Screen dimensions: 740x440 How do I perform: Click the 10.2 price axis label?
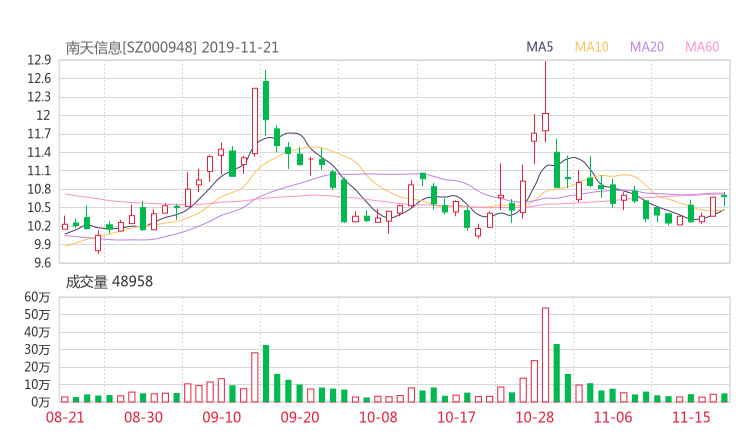pyautogui.click(x=39, y=226)
